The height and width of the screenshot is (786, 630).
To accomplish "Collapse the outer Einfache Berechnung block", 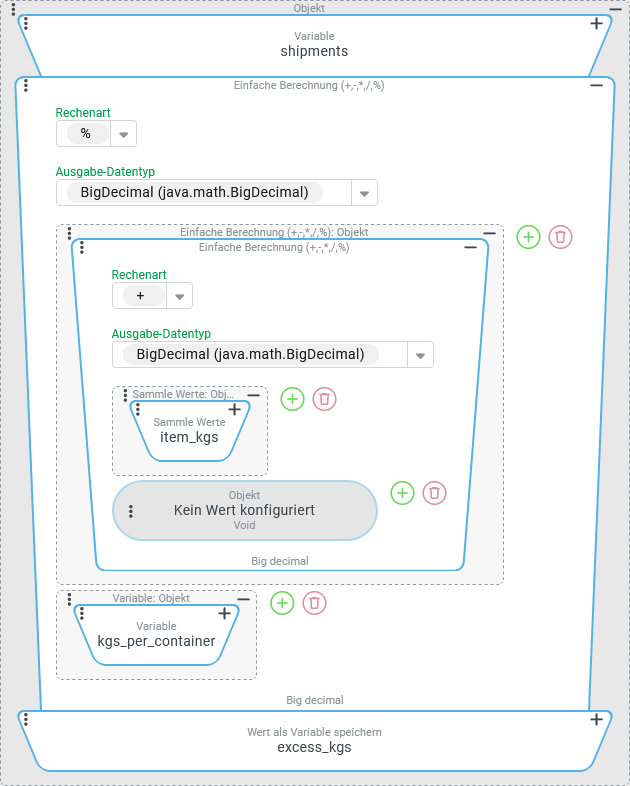I will (x=596, y=86).
